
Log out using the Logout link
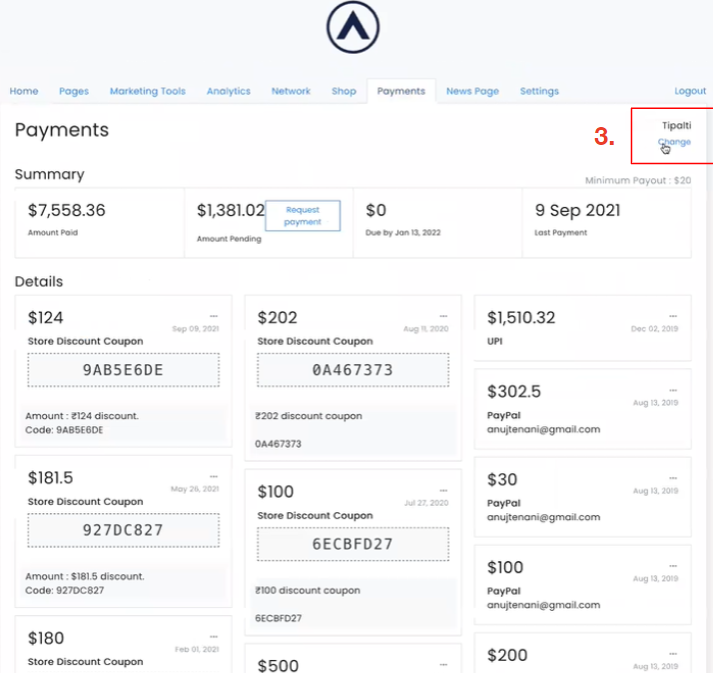[x=690, y=91]
